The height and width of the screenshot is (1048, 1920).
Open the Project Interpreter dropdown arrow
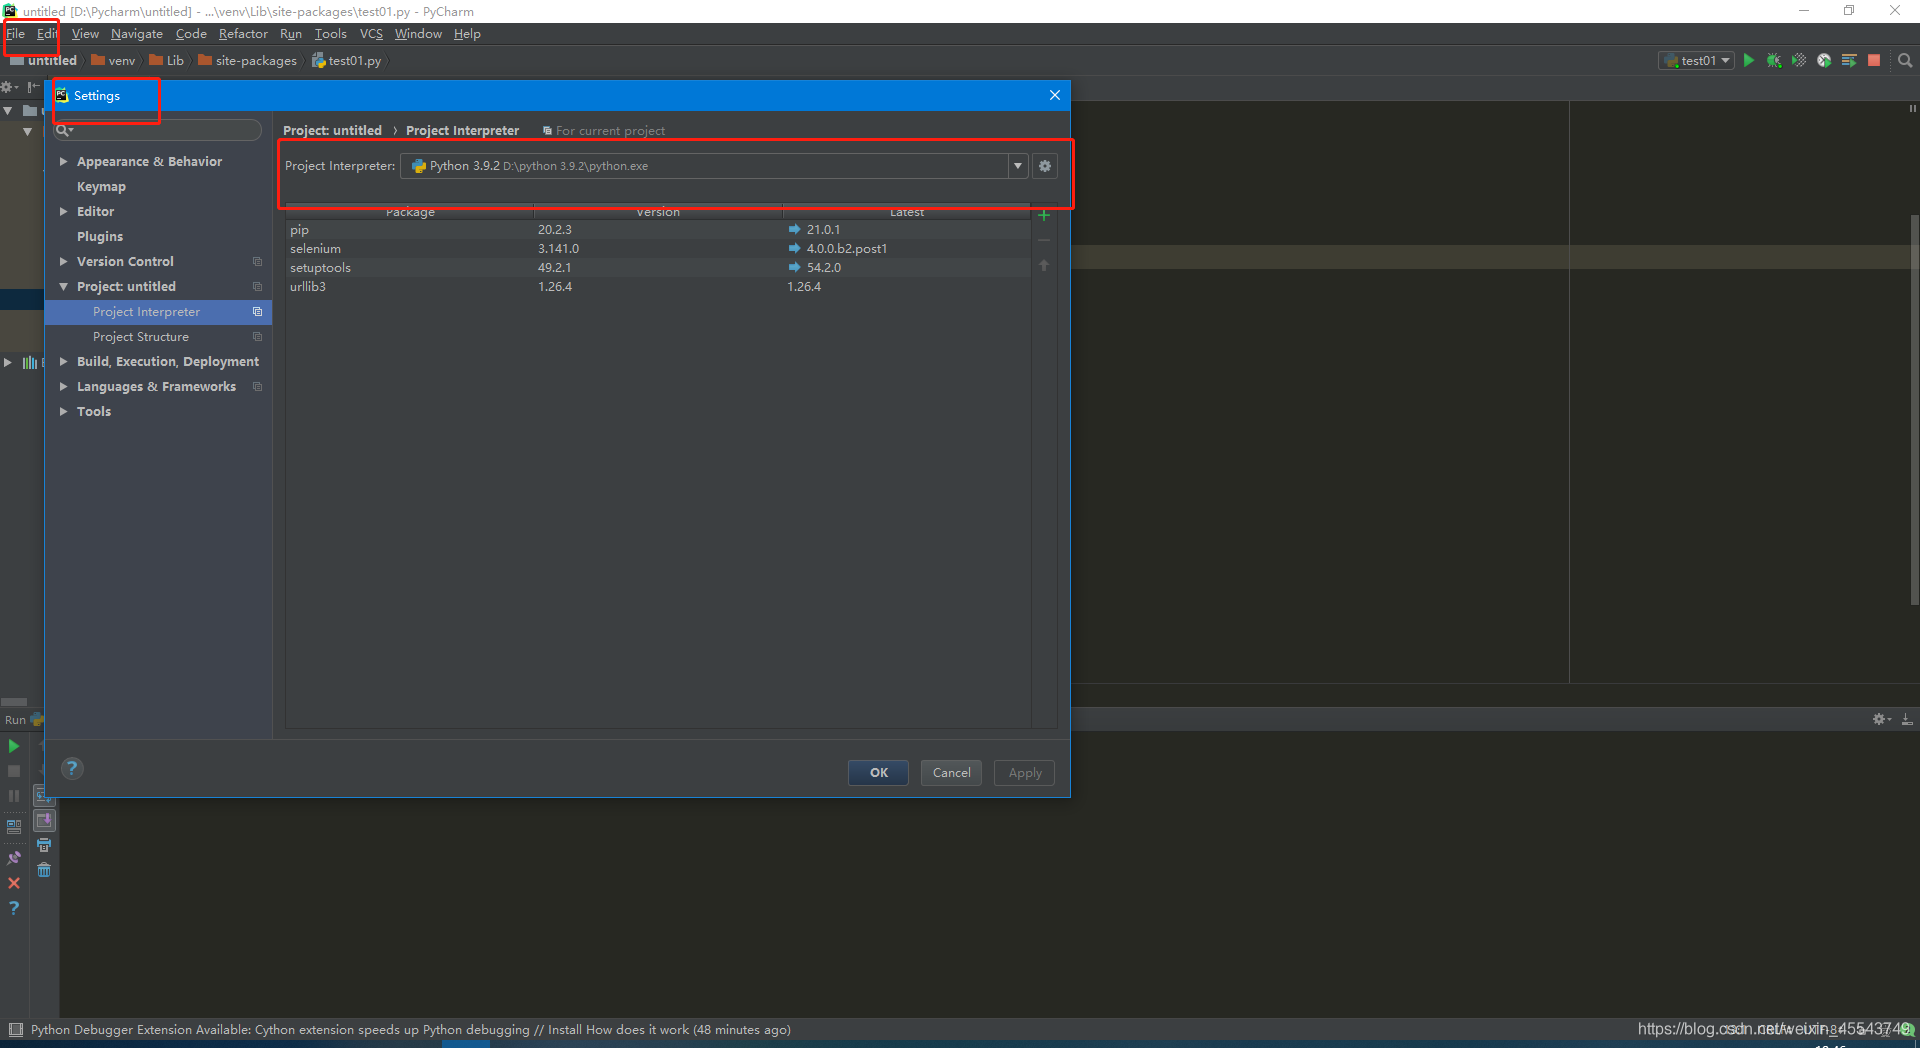coord(1018,166)
